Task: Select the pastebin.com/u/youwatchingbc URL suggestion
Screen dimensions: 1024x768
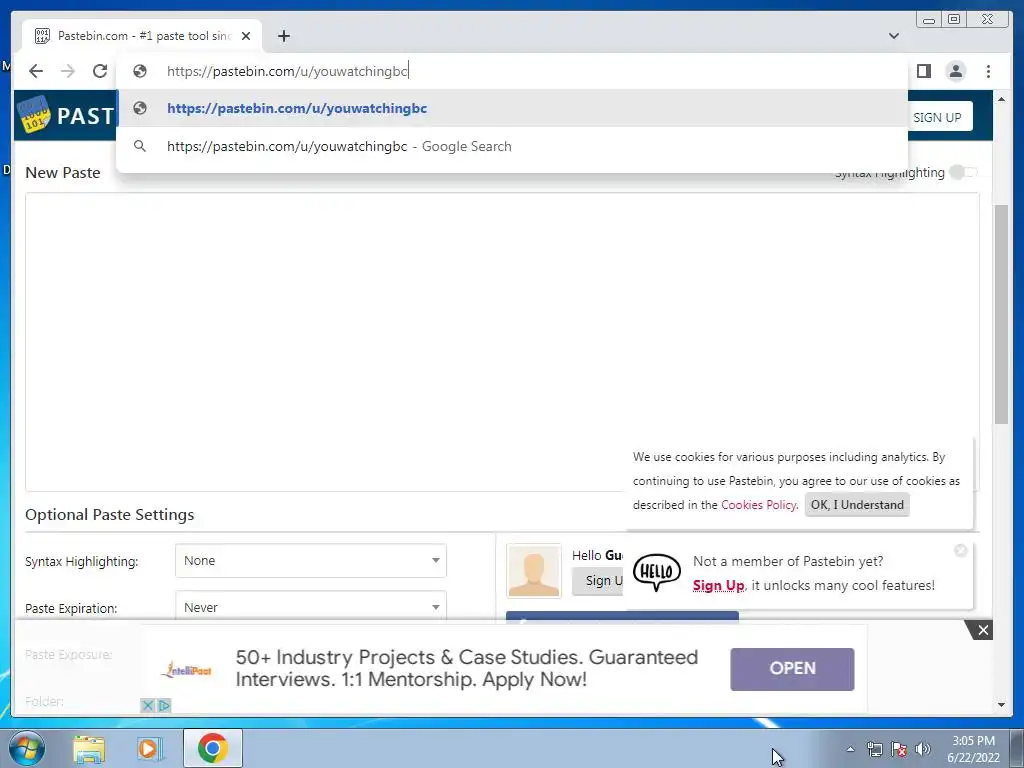Action: [x=512, y=108]
